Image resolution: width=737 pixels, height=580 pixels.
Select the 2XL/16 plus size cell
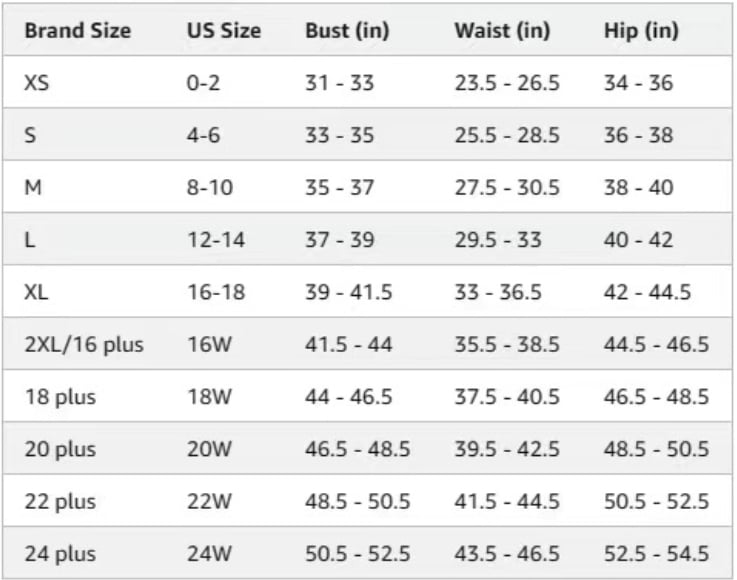[84, 345]
